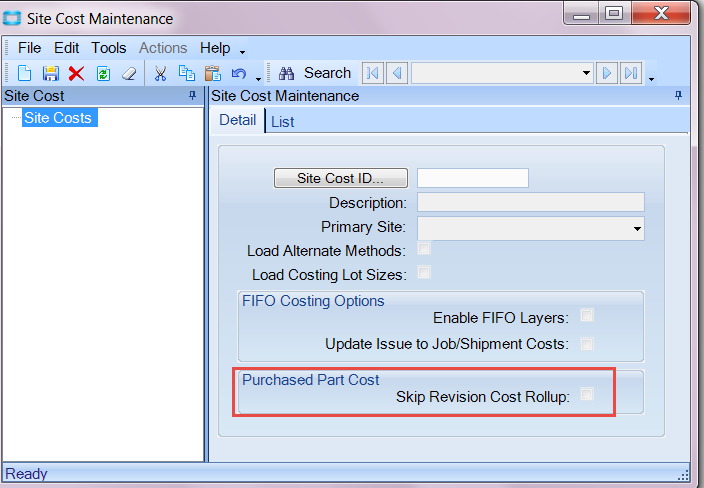
Task: Click the Cut scissors icon
Action: point(160,73)
